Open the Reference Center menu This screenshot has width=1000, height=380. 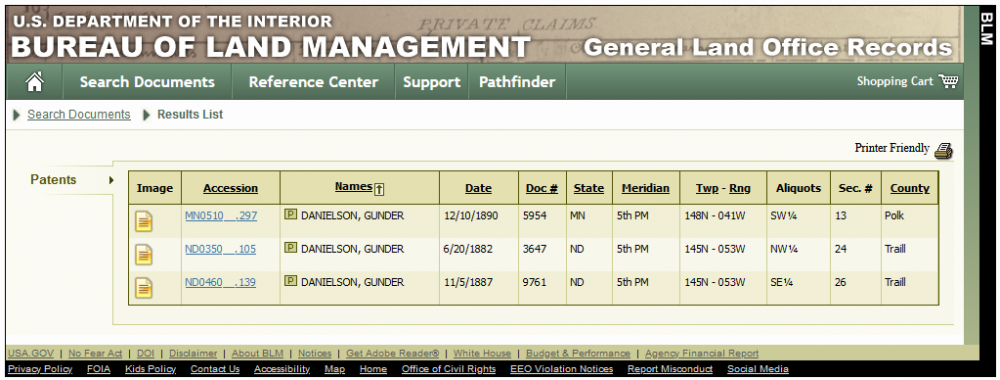313,82
